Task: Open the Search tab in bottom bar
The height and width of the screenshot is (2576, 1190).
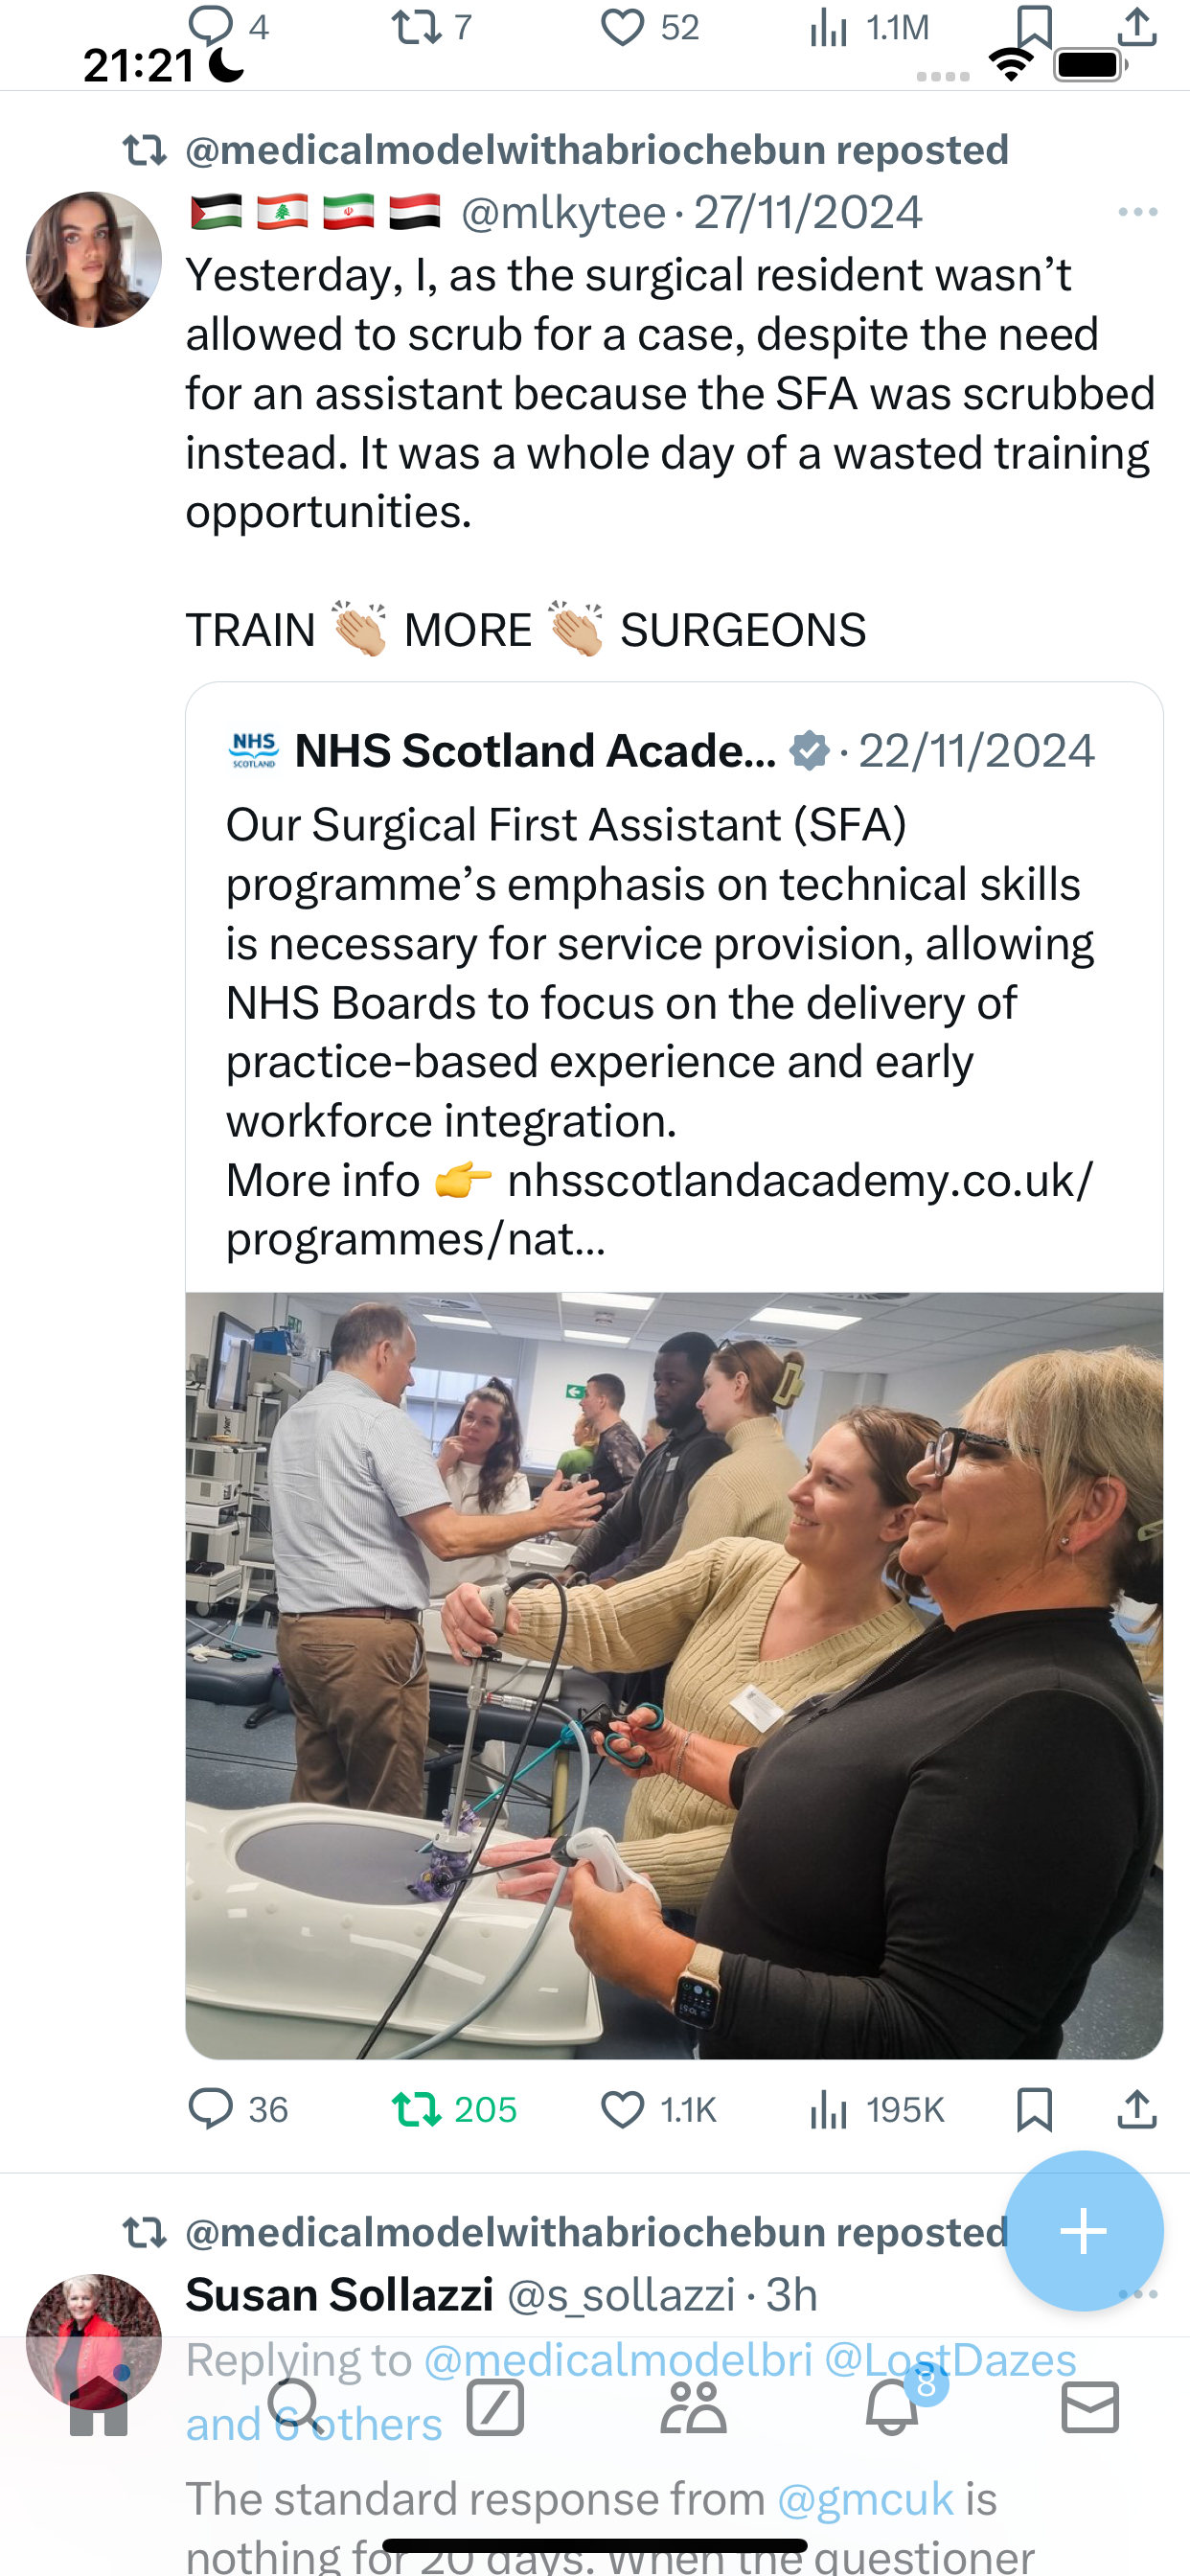Action: click(296, 2406)
